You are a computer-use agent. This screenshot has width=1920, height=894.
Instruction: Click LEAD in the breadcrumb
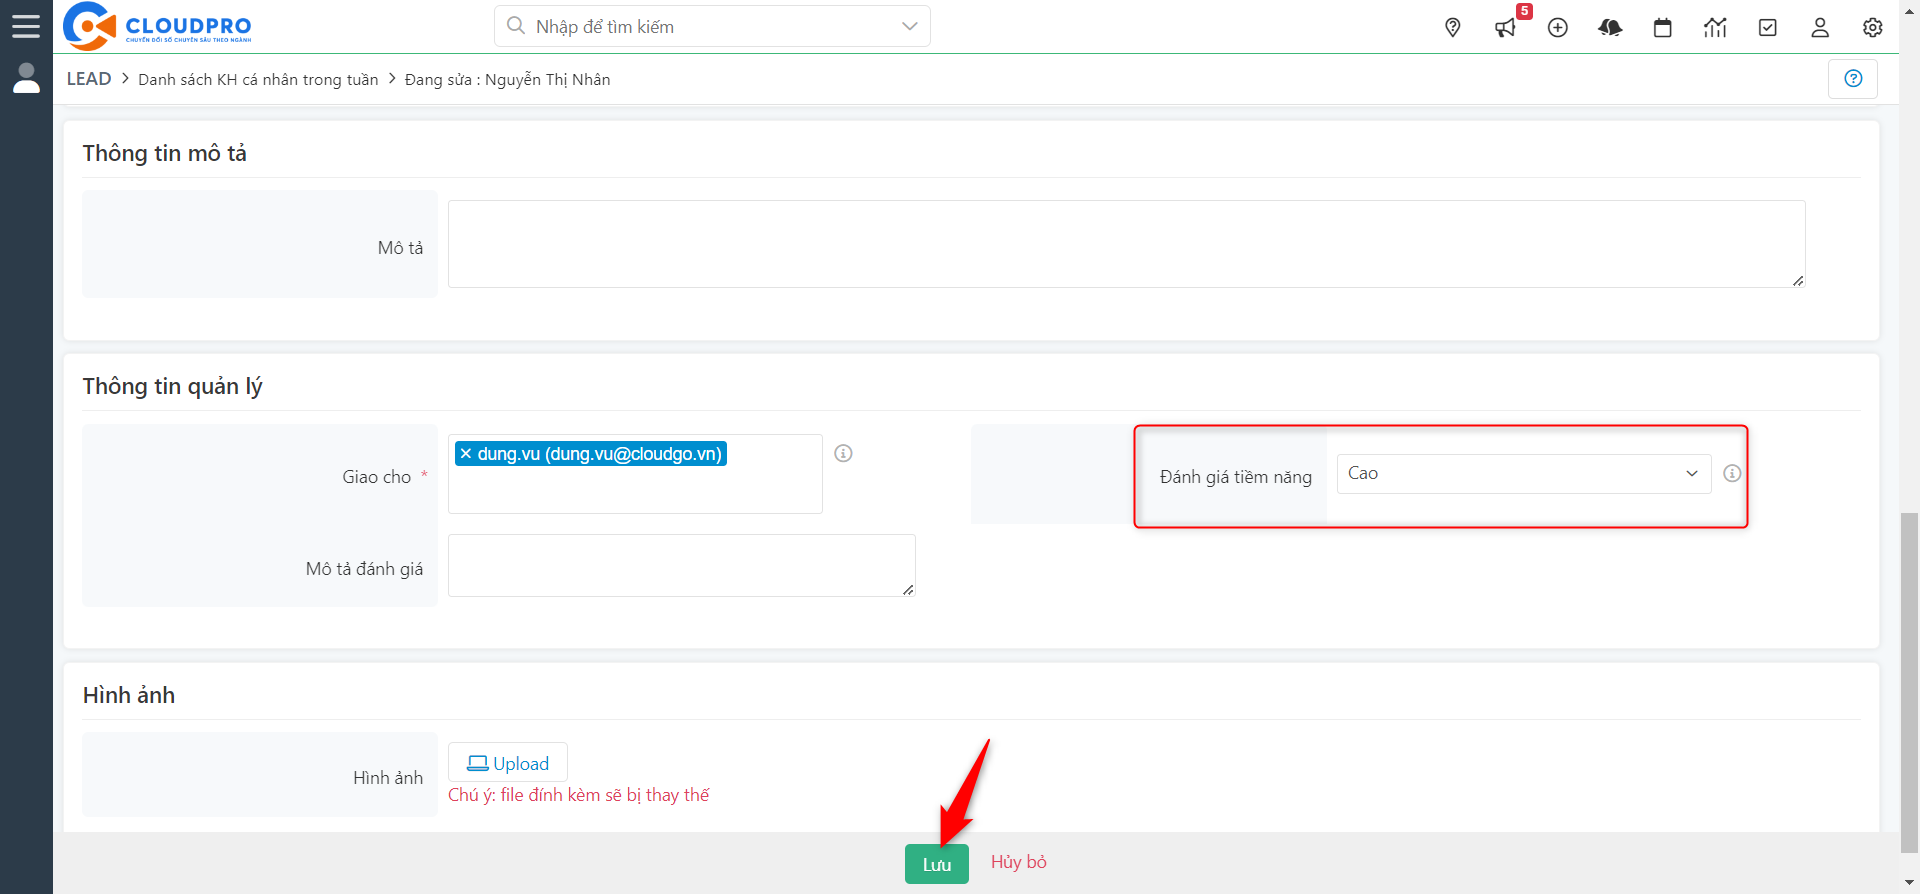click(89, 79)
